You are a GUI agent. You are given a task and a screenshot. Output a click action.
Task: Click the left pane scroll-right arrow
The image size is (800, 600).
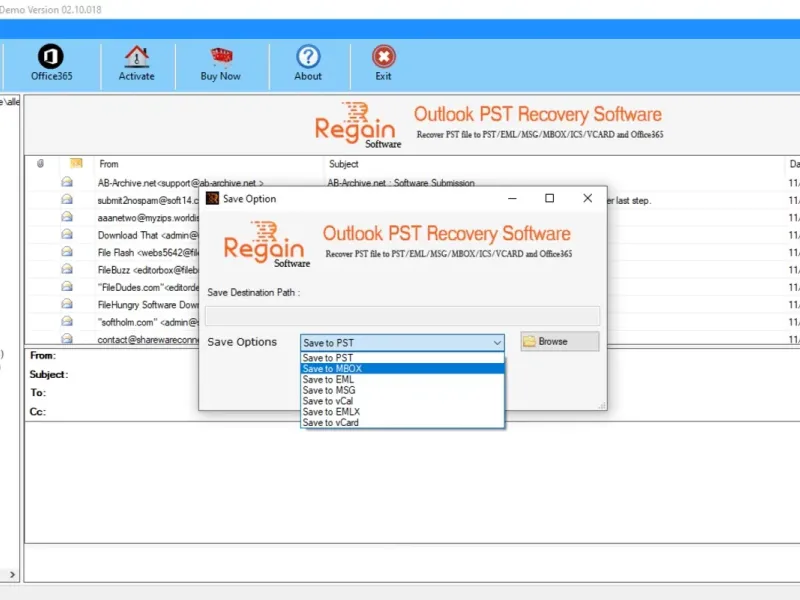(x=12, y=574)
